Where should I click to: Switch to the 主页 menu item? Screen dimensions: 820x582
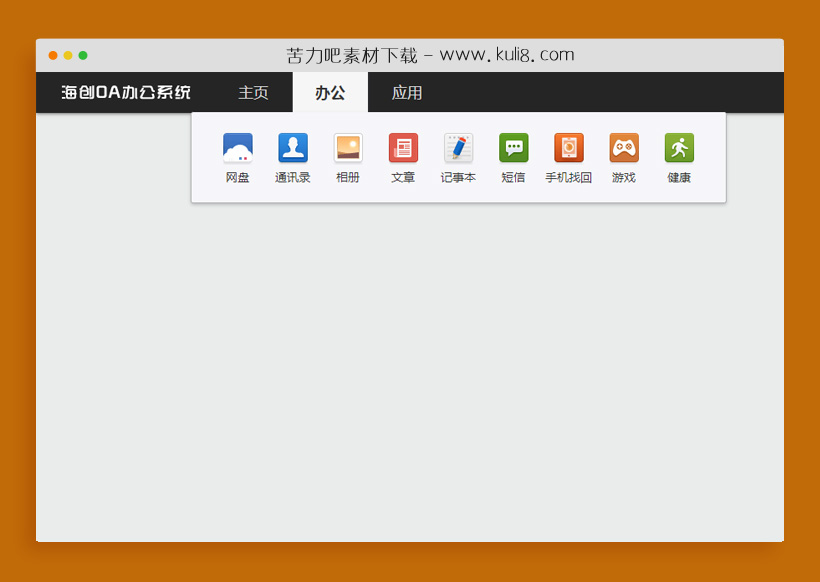point(252,92)
